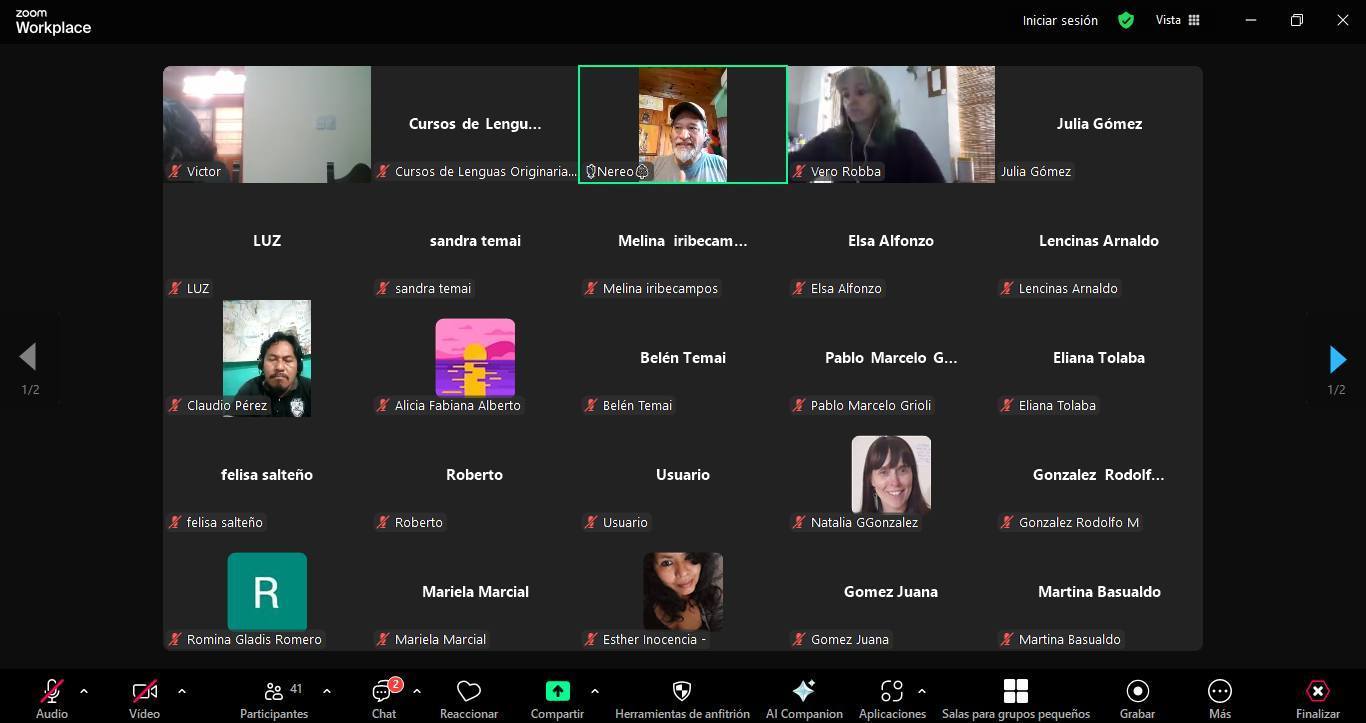Go to next participant page arrow
Viewport: 1366px width, 723px height.
(x=1337, y=358)
